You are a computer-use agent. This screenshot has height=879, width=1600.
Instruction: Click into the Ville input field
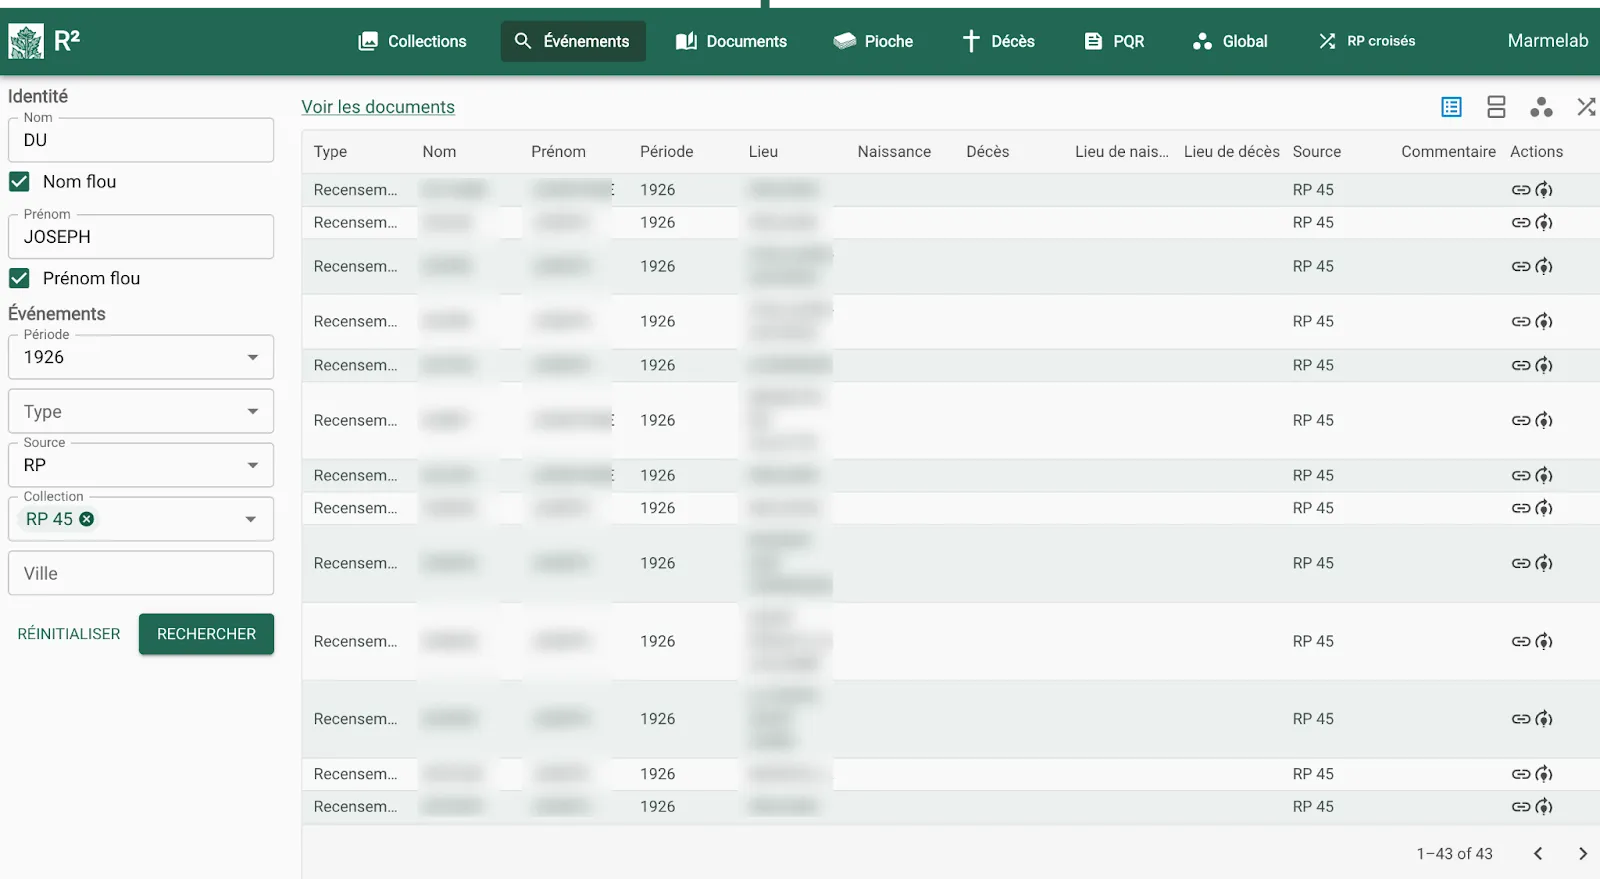point(141,573)
